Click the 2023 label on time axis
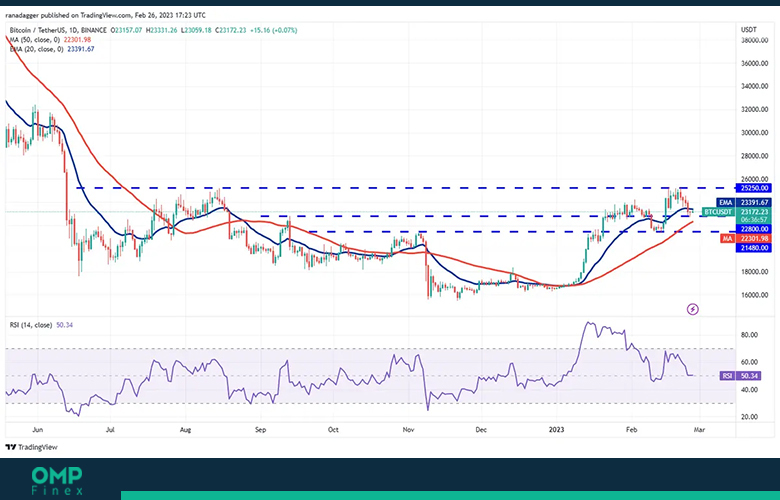The height and width of the screenshot is (500, 780). point(556,429)
